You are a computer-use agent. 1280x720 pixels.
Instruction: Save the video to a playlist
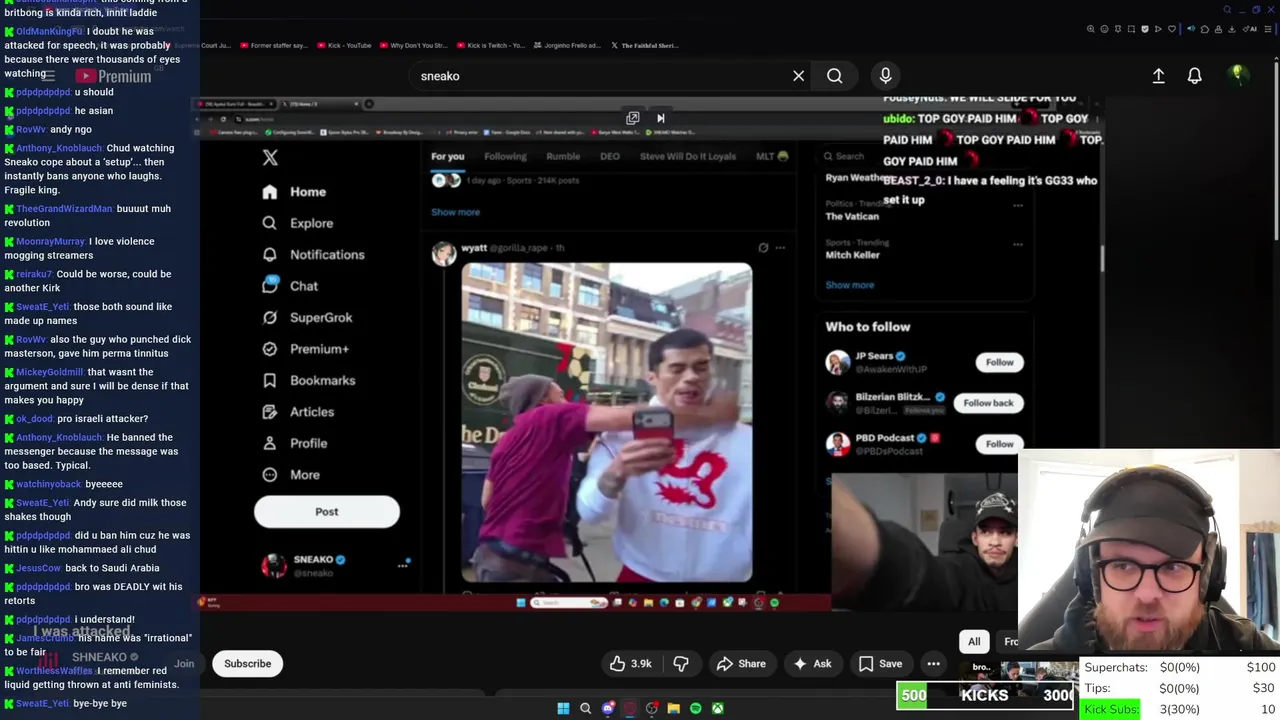tap(880, 663)
